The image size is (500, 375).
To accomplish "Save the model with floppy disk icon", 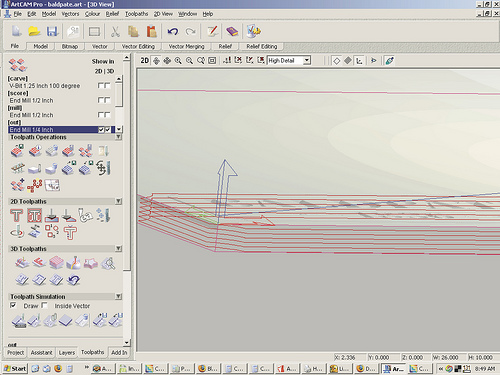I will click(52, 31).
